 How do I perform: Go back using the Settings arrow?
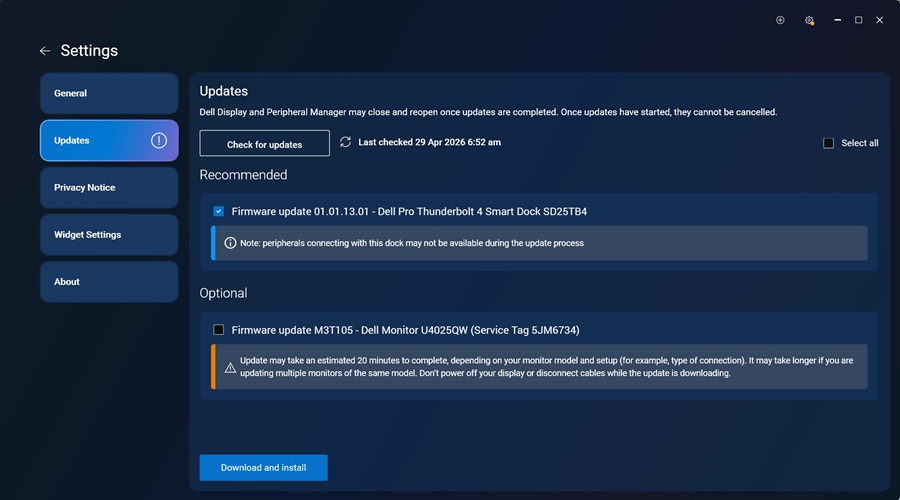(x=45, y=51)
